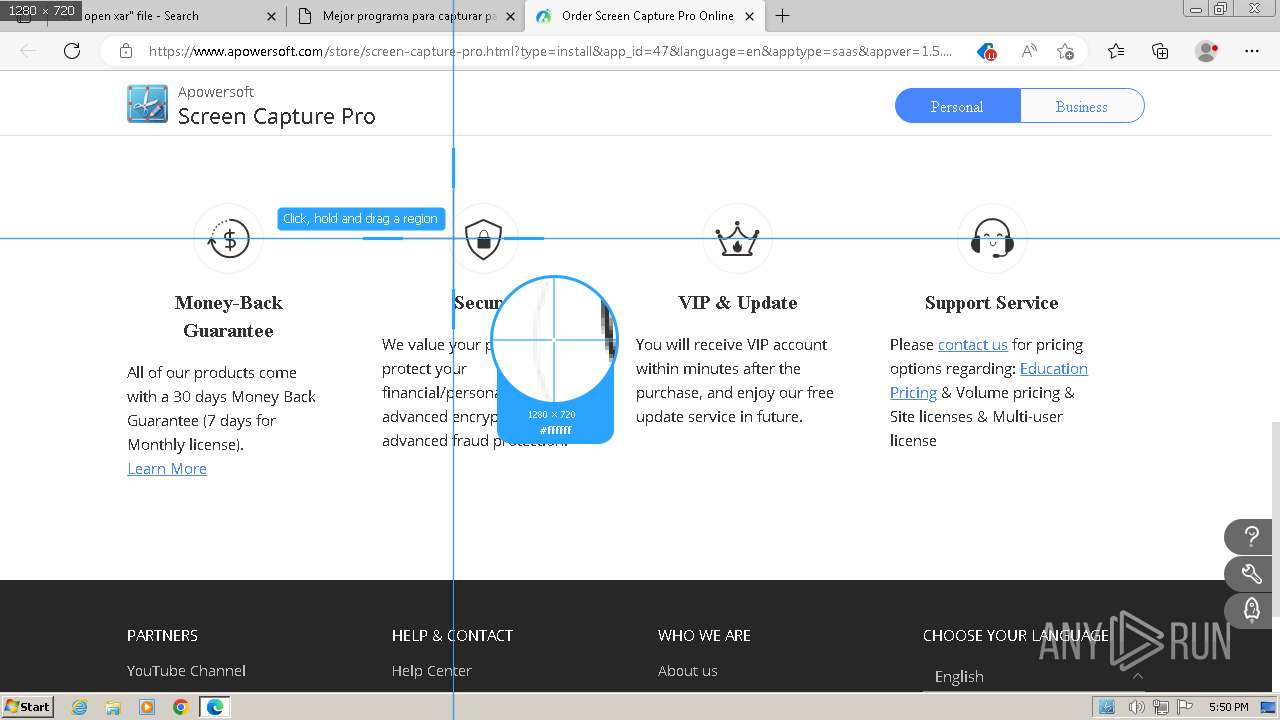Image resolution: width=1280 pixels, height=720 pixels.
Task: Click the WHO WE ARE footer heading
Action: (704, 635)
